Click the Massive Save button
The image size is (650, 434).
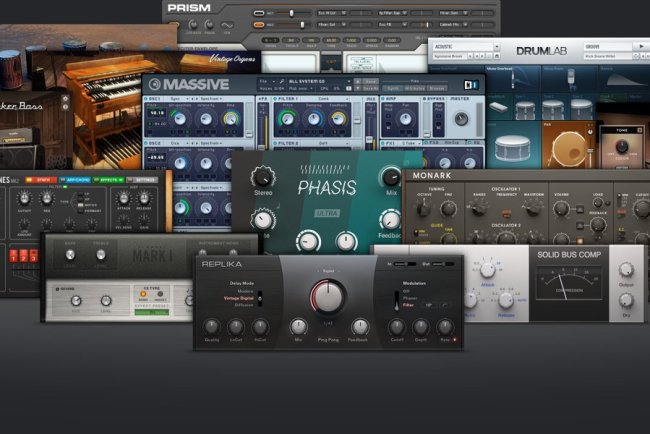(x=370, y=82)
